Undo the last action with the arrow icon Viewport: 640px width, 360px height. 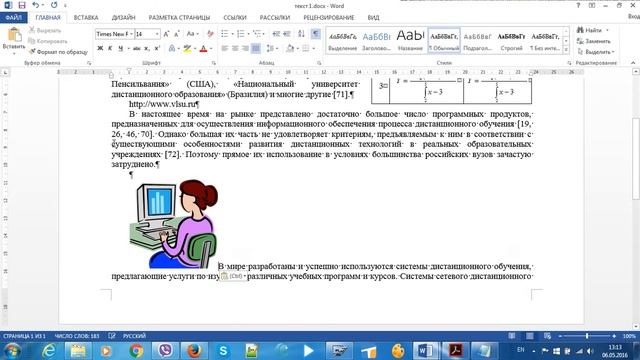point(36,5)
